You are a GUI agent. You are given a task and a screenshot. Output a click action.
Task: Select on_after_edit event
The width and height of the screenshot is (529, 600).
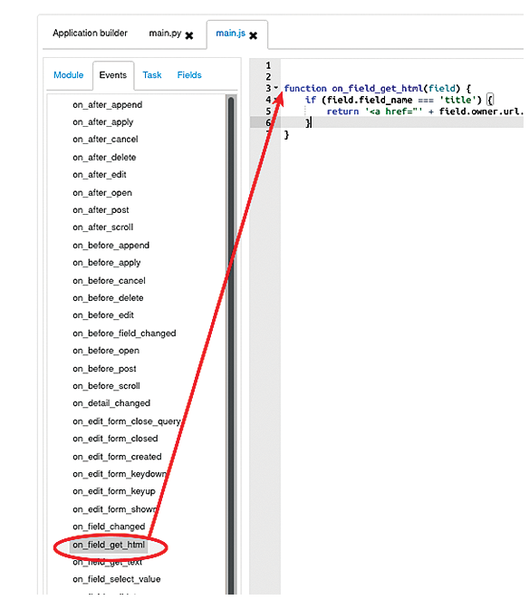pos(100,175)
